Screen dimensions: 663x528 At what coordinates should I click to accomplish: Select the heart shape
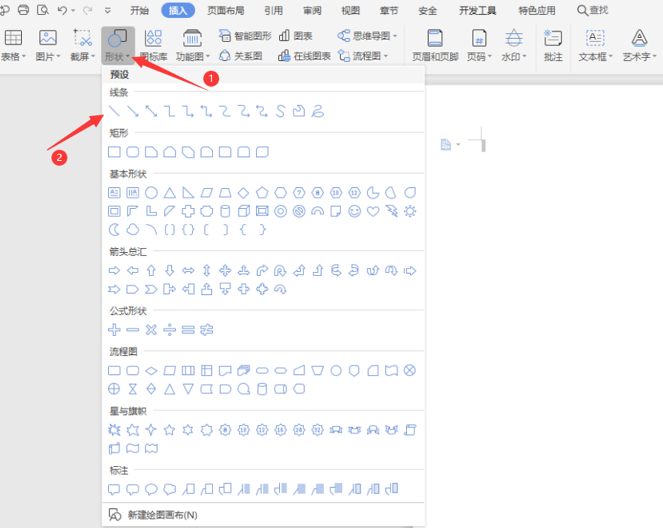(x=373, y=211)
